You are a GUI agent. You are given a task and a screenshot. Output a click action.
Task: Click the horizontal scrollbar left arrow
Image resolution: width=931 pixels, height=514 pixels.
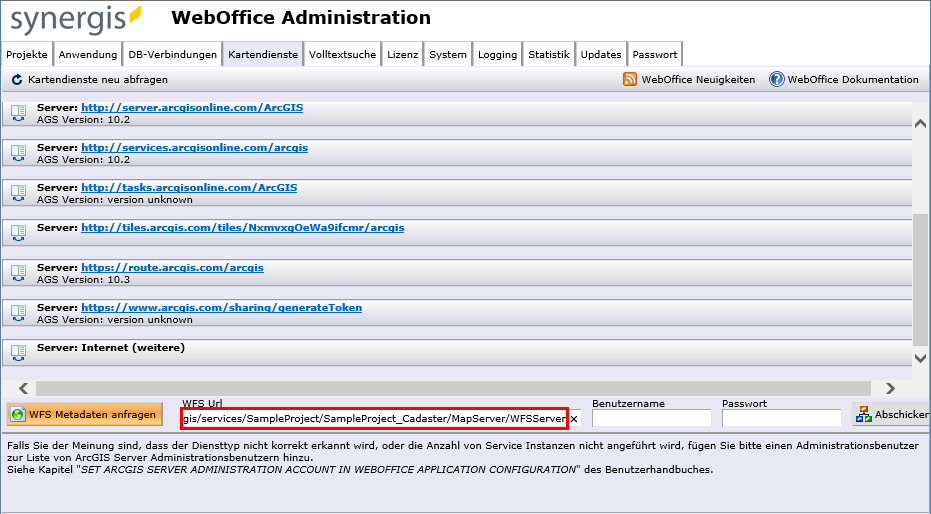(x=23, y=388)
